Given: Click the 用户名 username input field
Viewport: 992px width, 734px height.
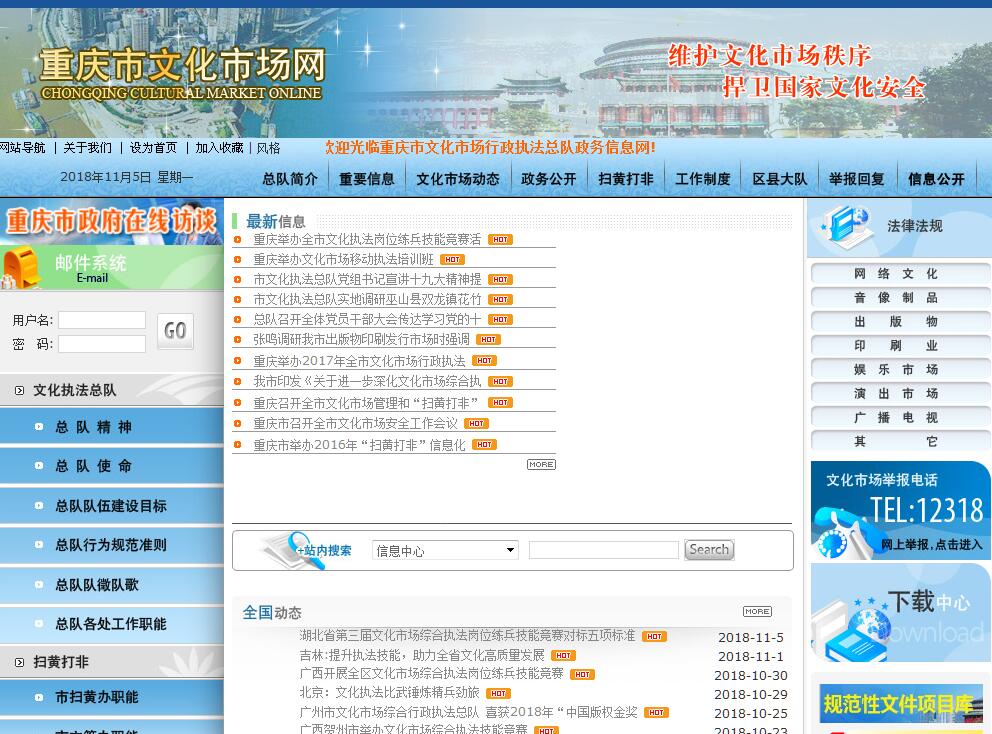Looking at the screenshot, I should pos(102,320).
